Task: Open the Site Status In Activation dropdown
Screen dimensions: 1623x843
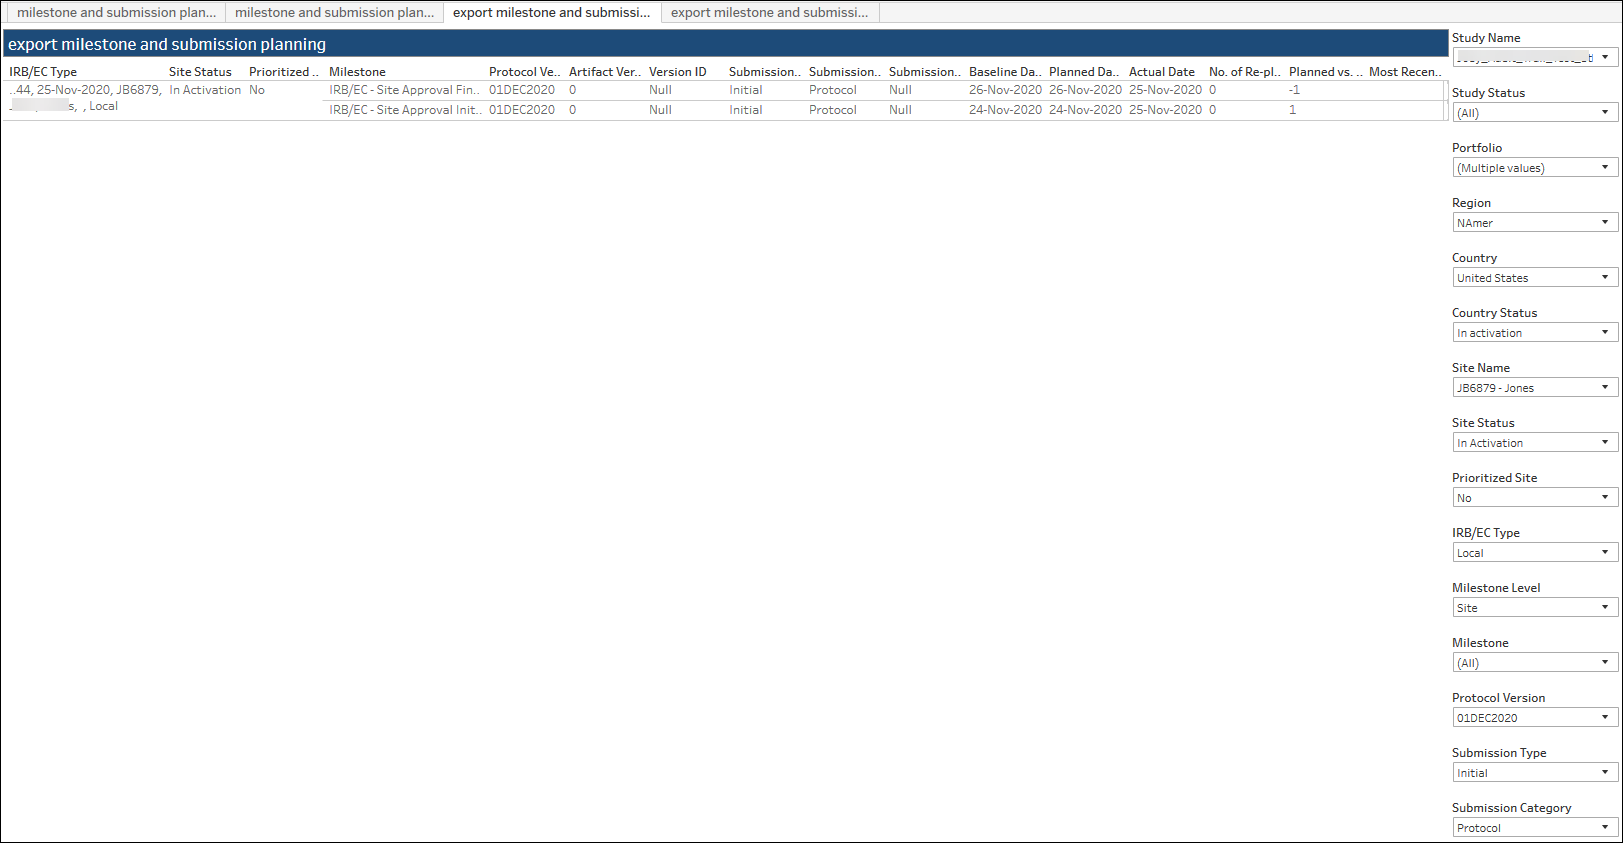Action: (1535, 443)
